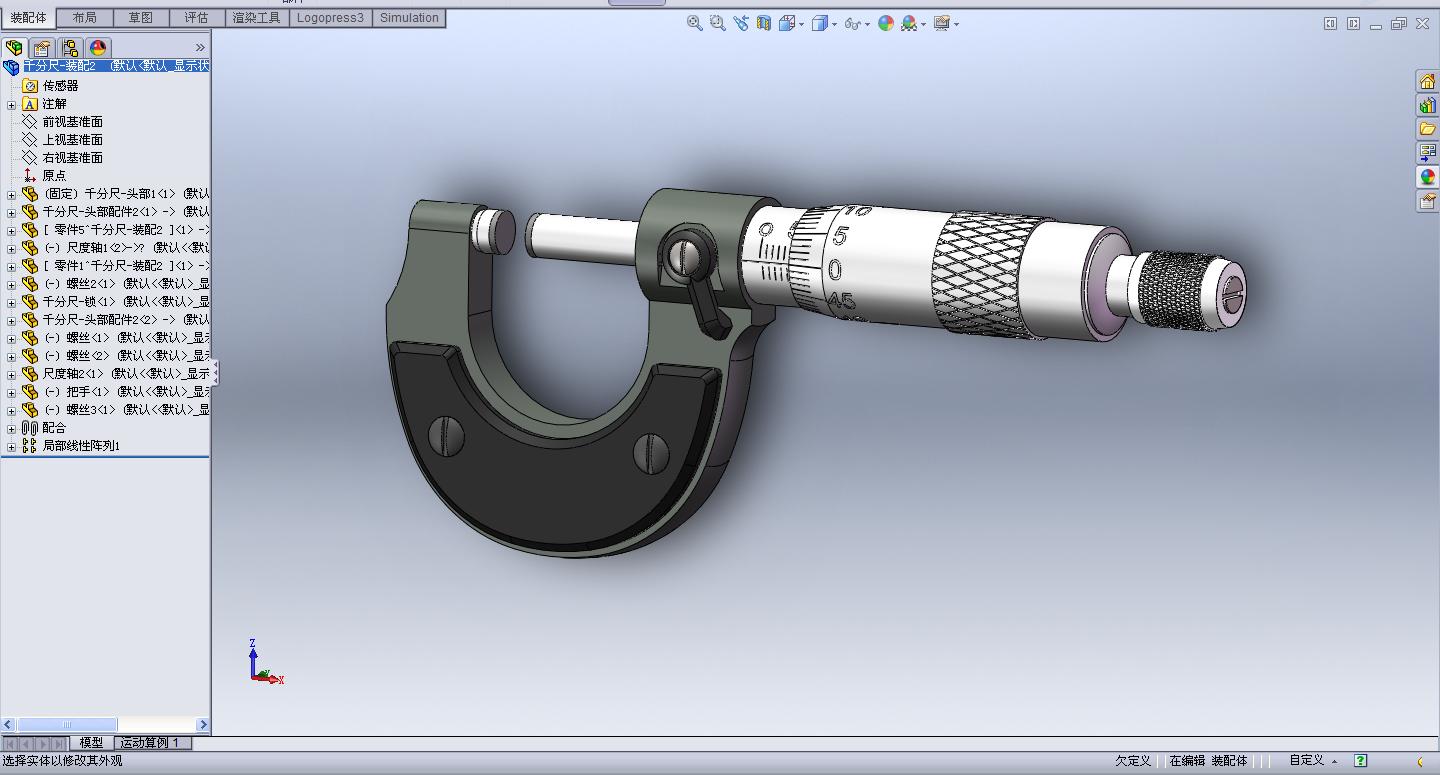This screenshot has width=1440, height=775.
Task: Expand the 千分尺-锁<1> component node
Action: pyautogui.click(x=11, y=302)
